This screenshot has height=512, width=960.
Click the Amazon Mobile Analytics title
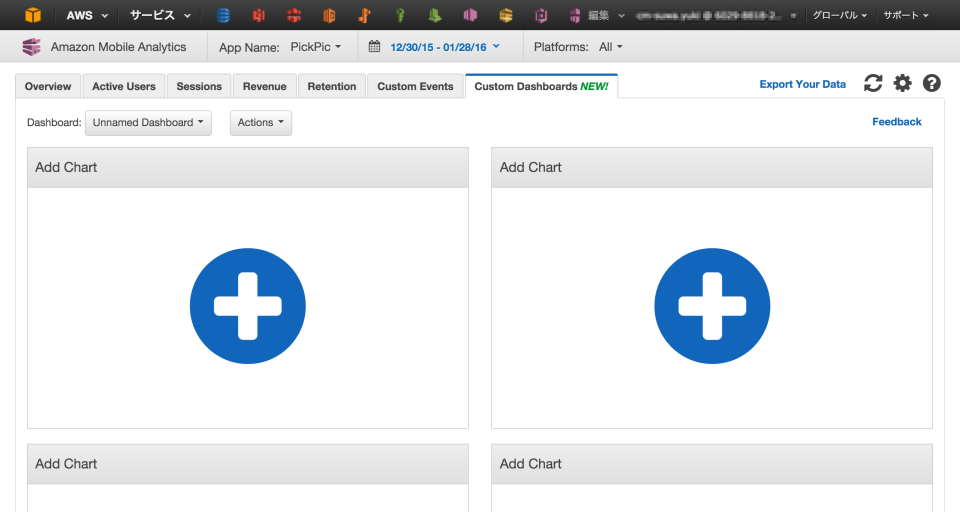click(118, 47)
